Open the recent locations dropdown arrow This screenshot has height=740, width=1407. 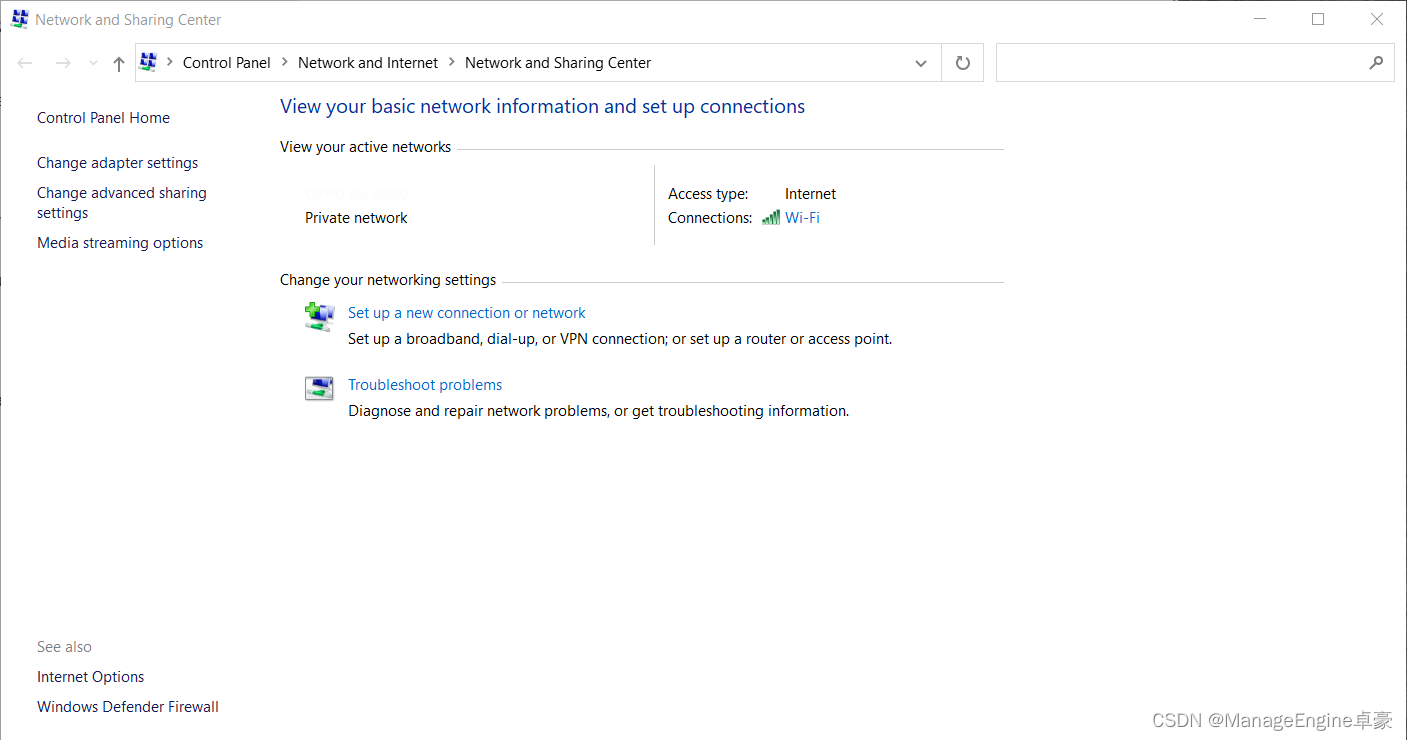coord(93,63)
